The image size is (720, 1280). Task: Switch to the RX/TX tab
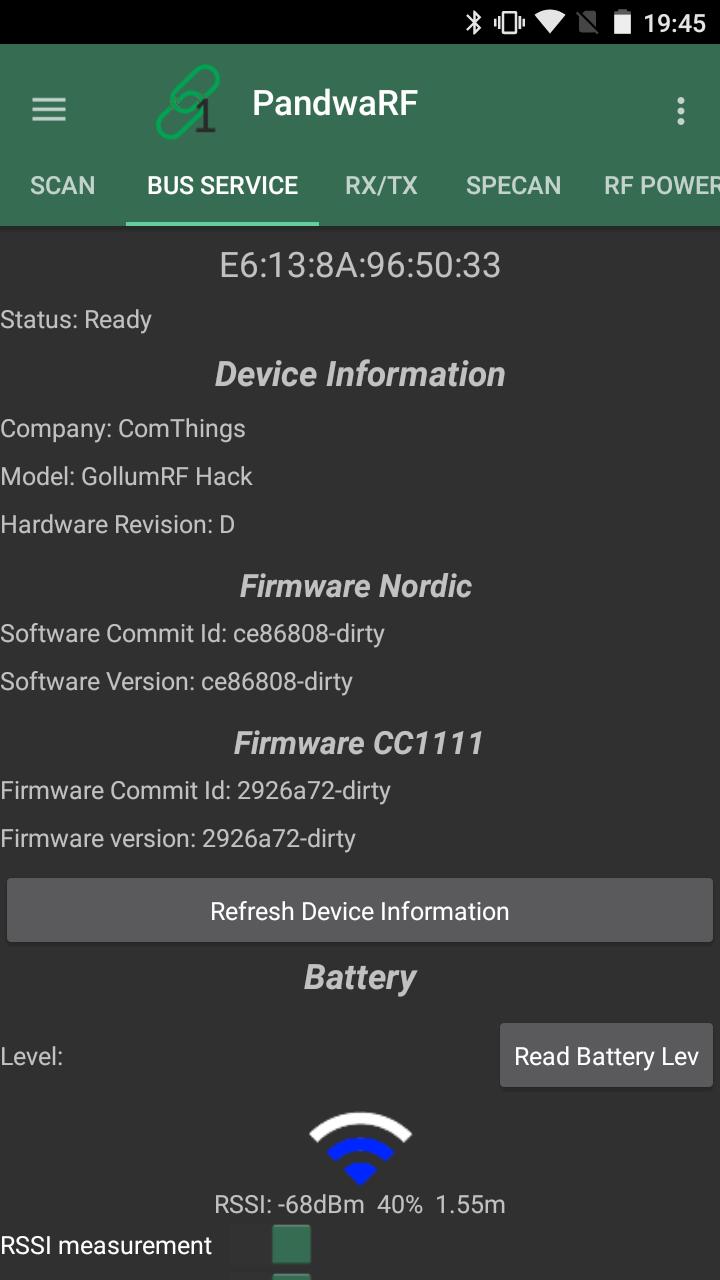[x=381, y=185]
